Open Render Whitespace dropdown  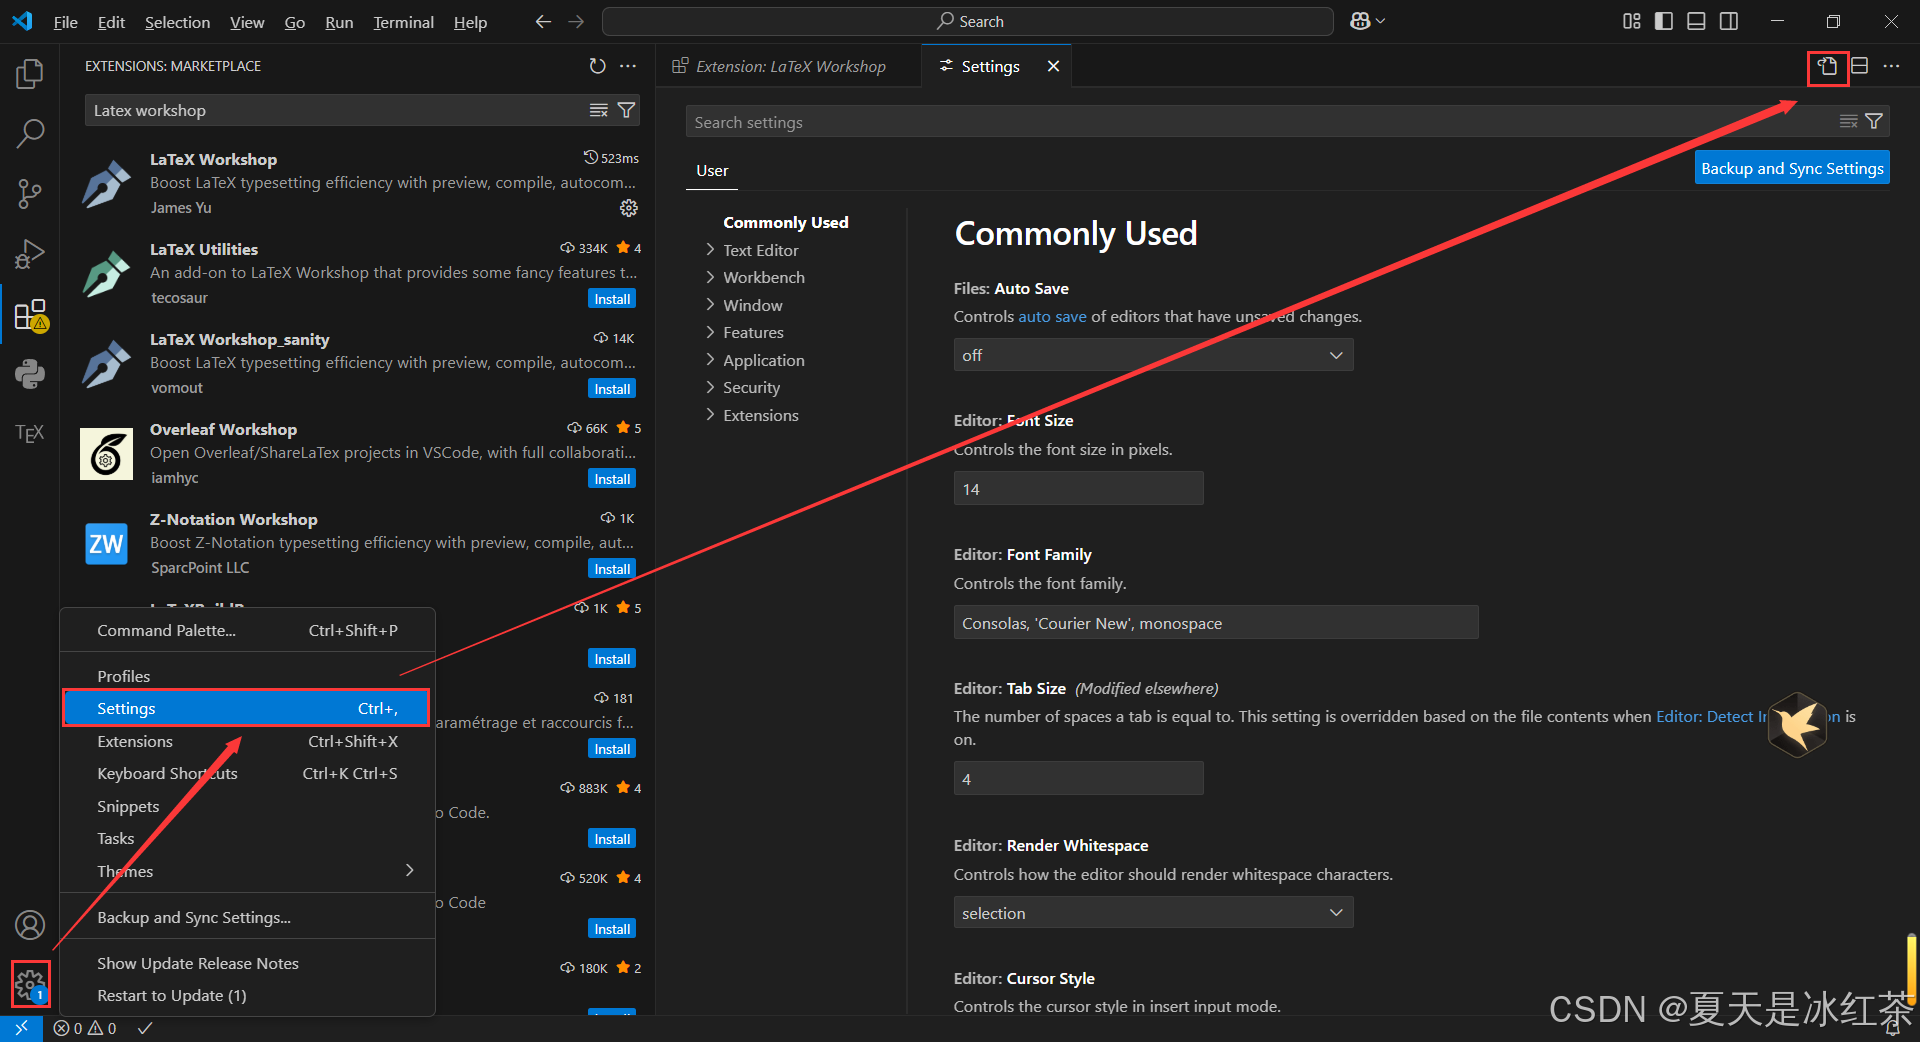(1153, 913)
